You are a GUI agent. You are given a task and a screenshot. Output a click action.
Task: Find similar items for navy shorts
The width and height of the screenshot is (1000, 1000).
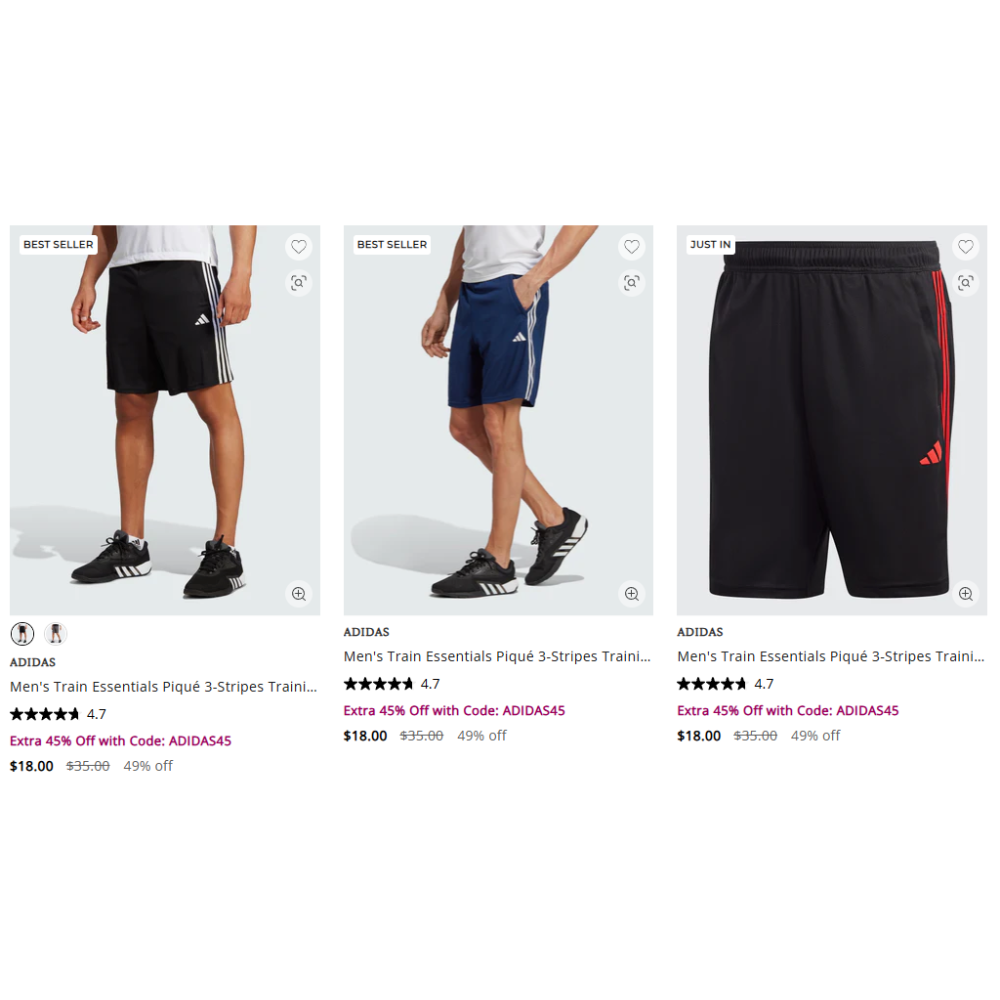point(632,283)
